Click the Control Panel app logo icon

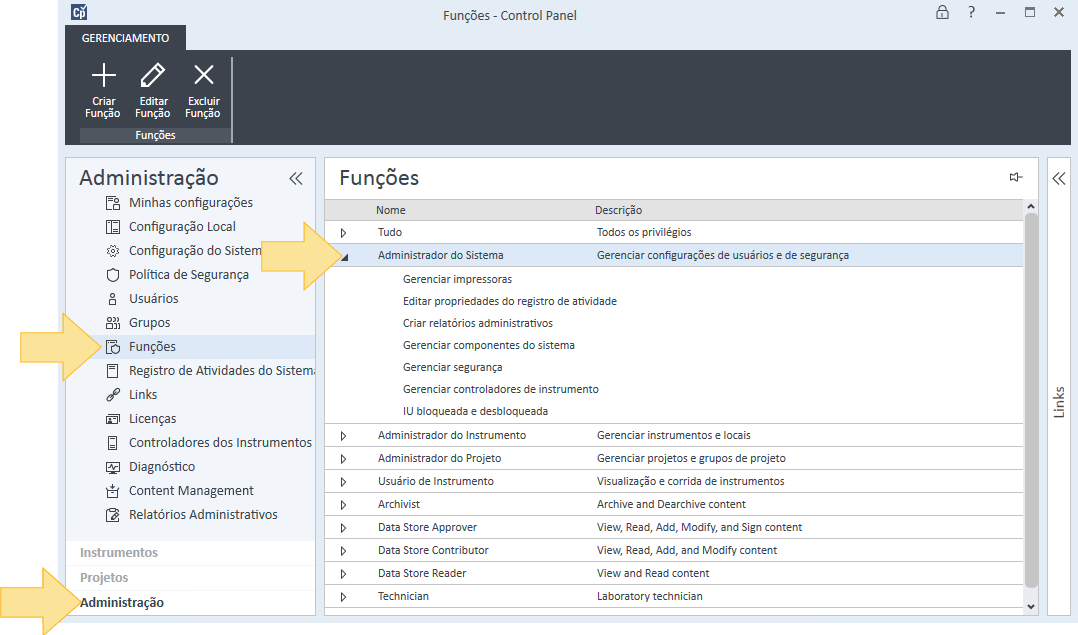(79, 12)
